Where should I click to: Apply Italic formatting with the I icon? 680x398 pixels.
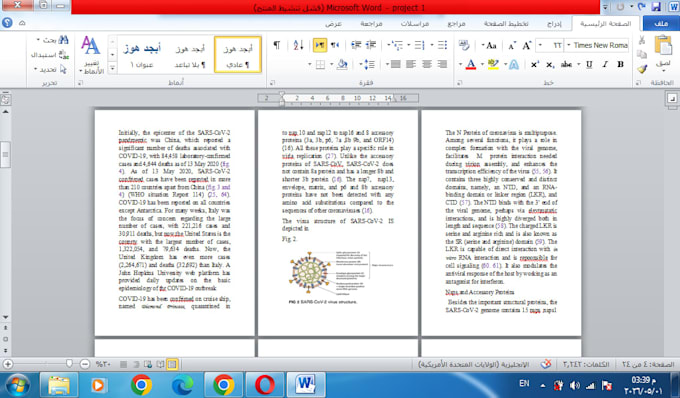[x=605, y=65]
